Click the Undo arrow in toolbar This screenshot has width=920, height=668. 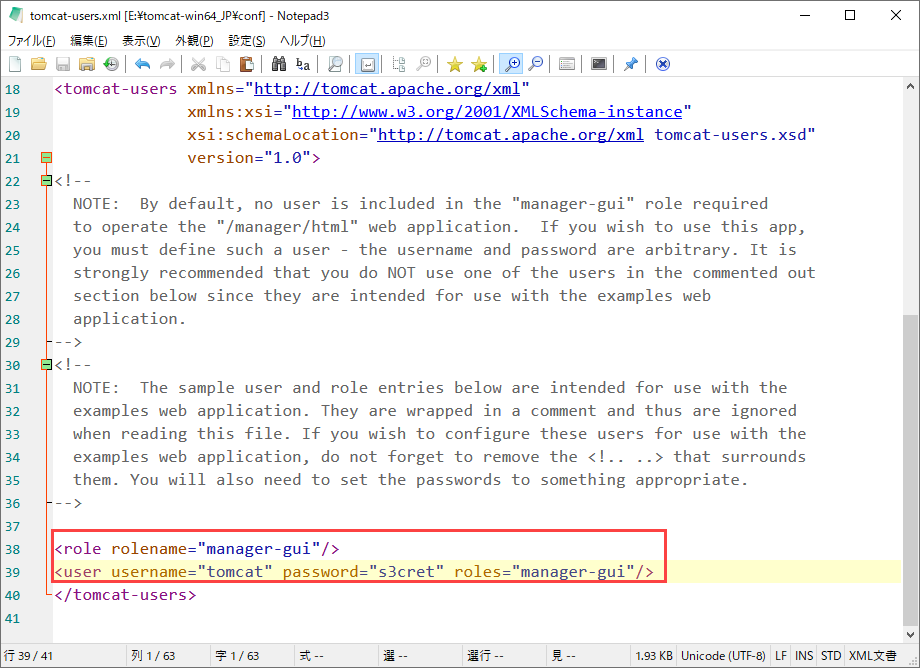[142, 64]
